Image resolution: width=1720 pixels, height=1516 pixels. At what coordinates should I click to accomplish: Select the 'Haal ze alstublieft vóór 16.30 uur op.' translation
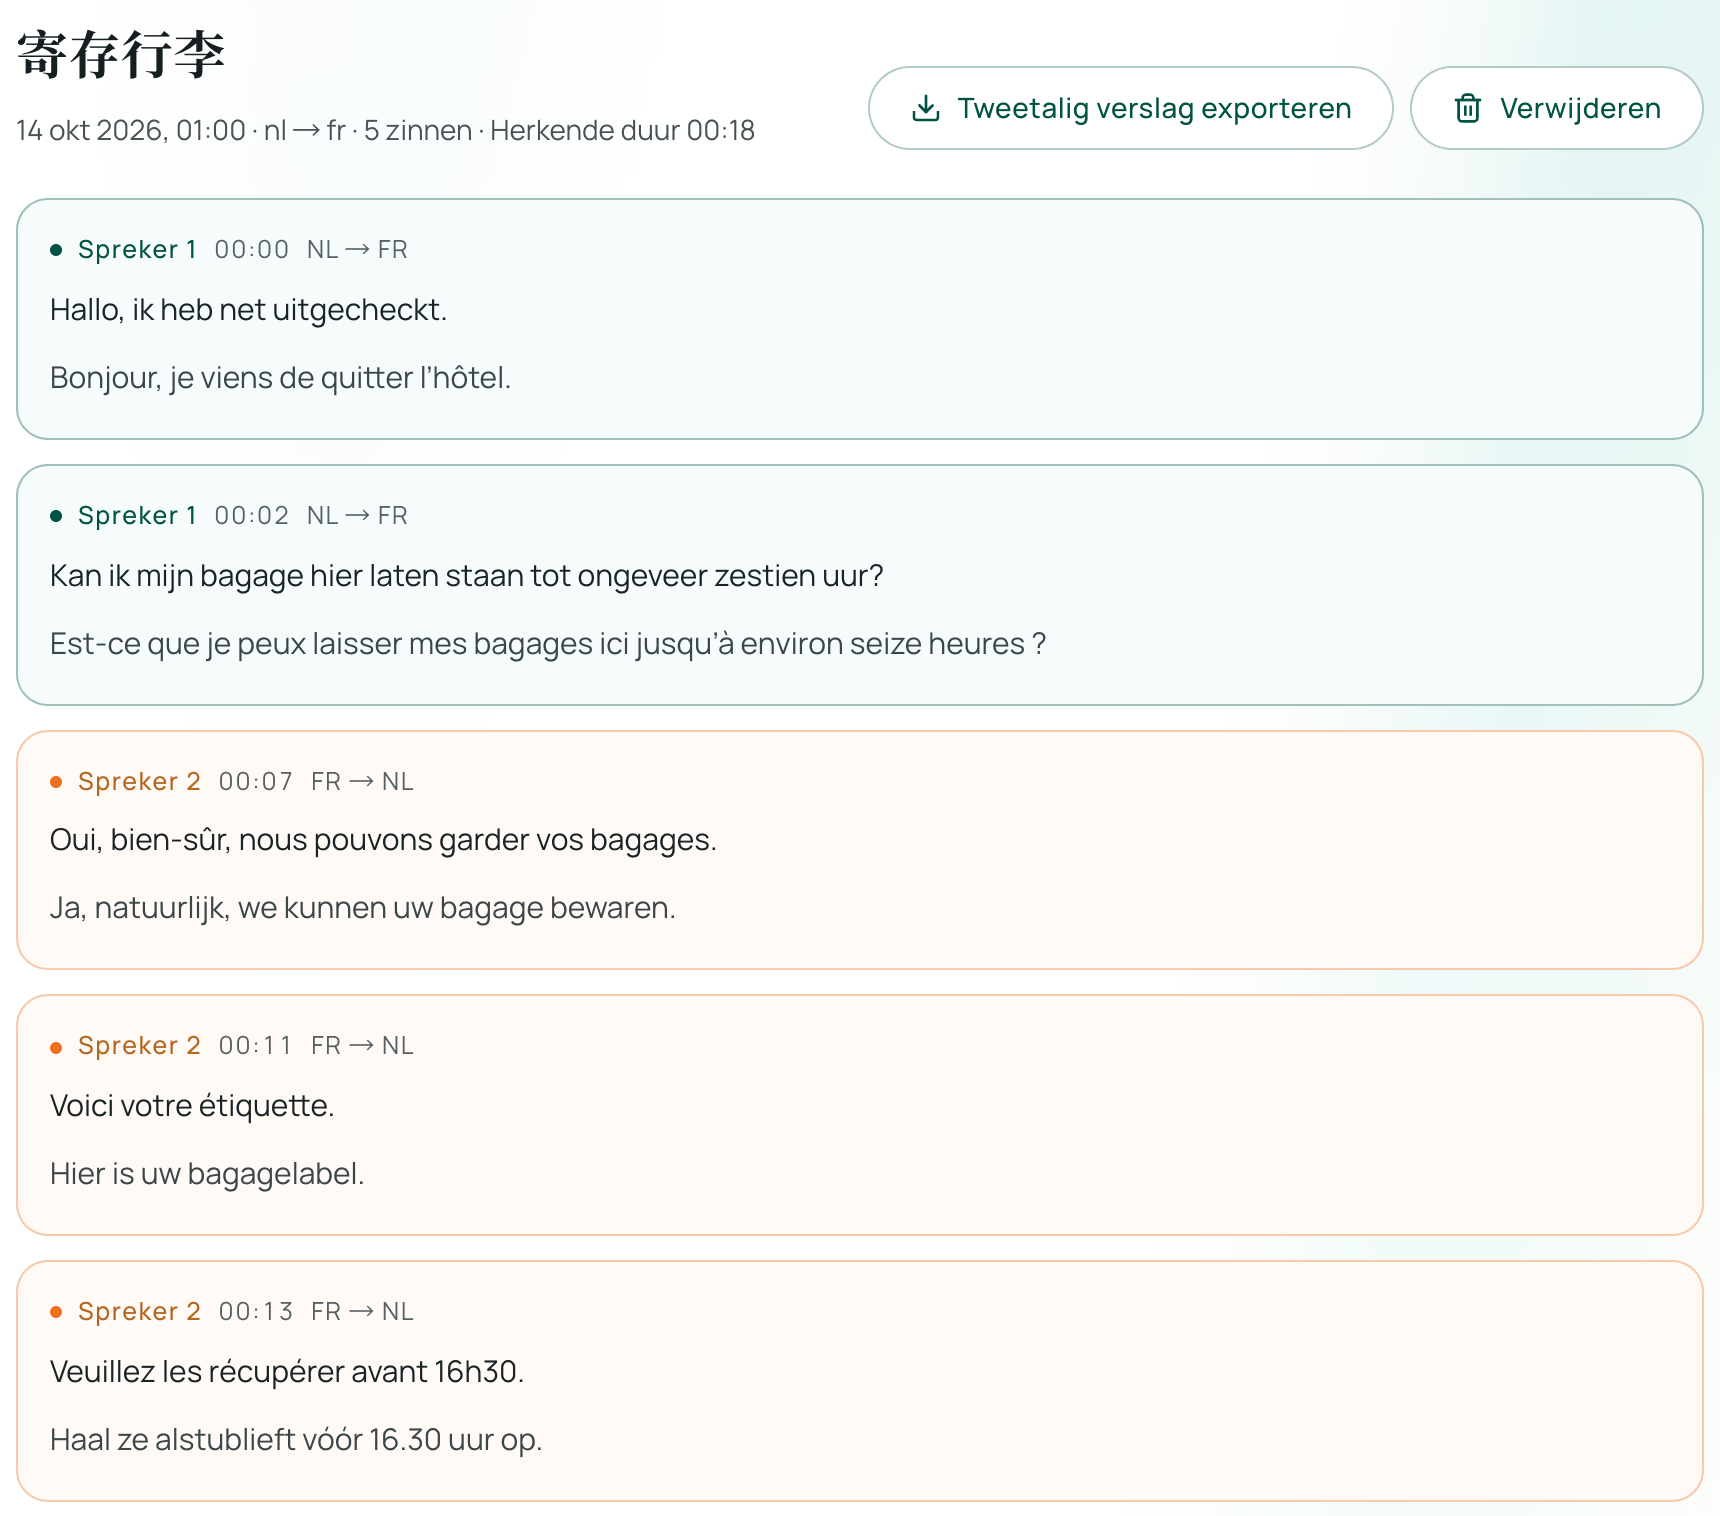296,1440
